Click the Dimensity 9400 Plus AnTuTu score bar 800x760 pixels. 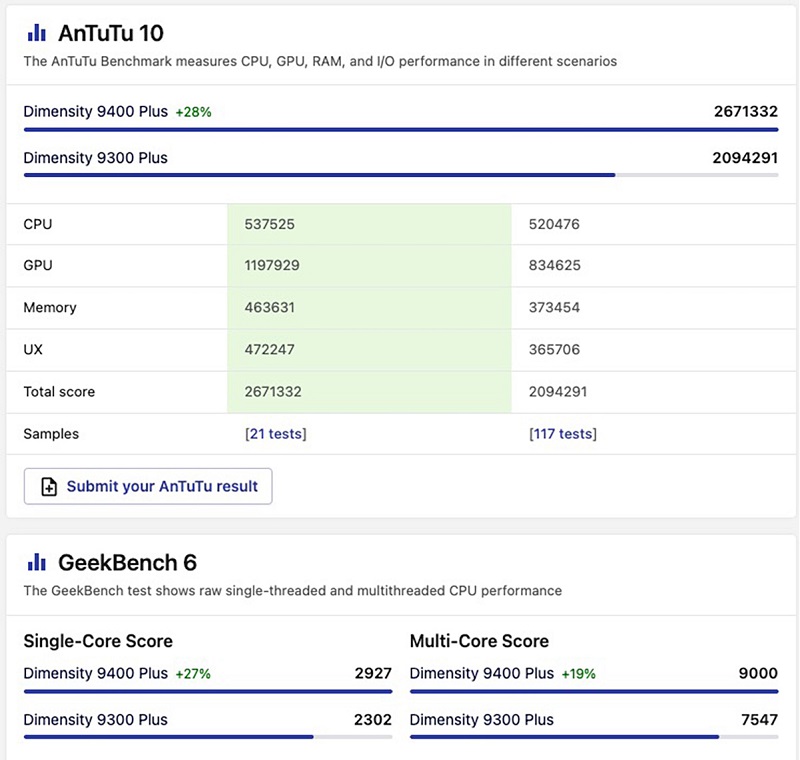pos(400,129)
